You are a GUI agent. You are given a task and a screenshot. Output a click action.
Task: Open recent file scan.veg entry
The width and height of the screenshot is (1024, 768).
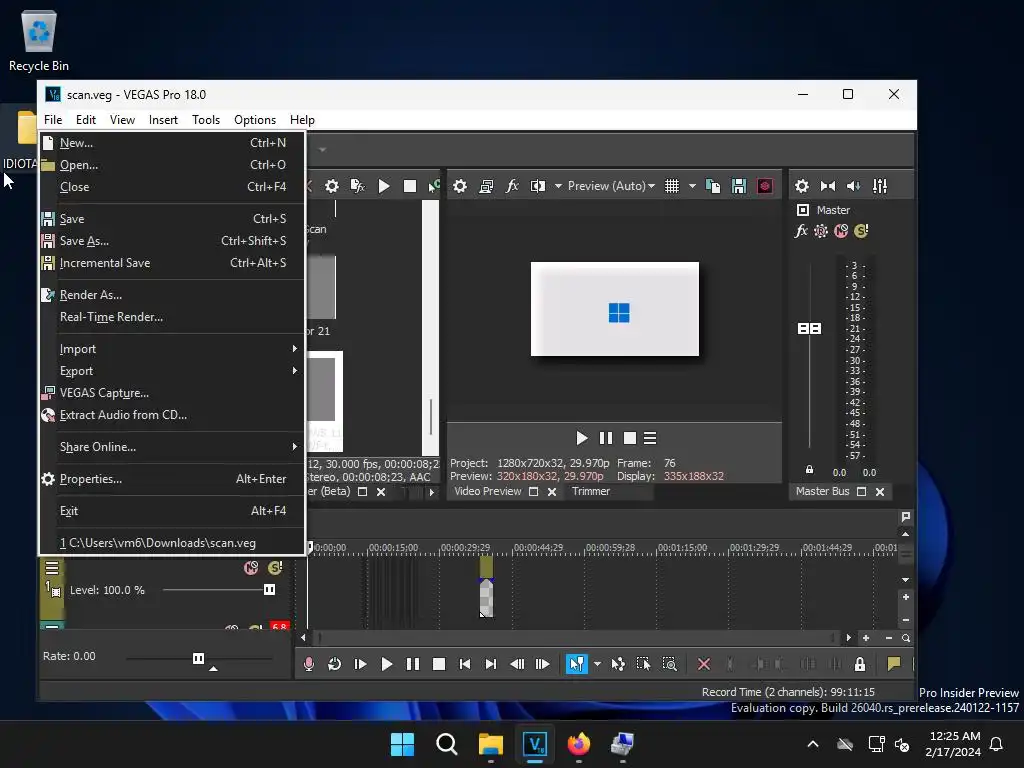172,543
